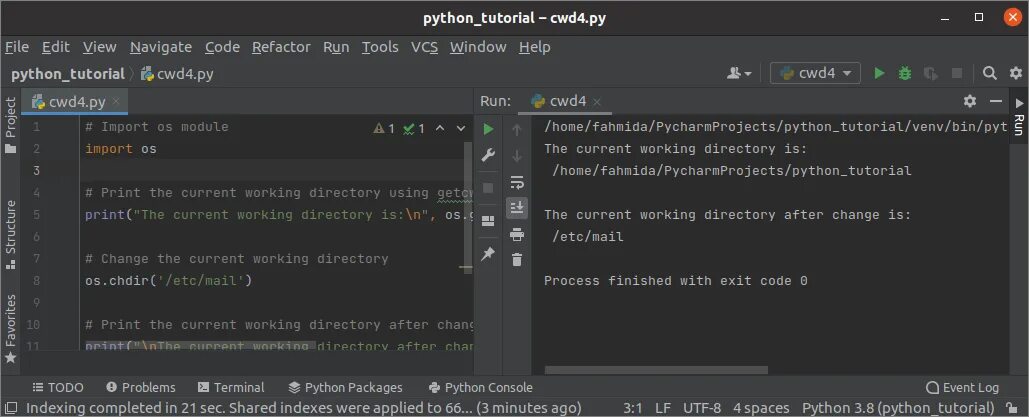Click python_tutorial in the breadcrumb
Viewport: 1029px width, 417px height.
(68, 73)
